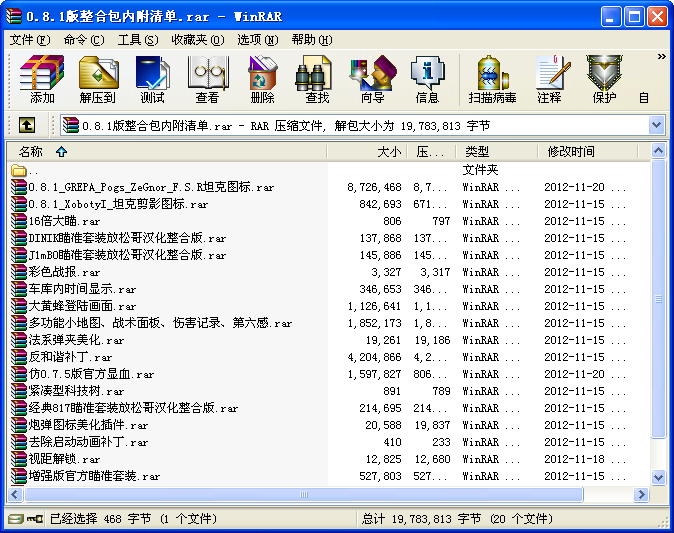674x533 pixels.
Task: Select the parent folder '..' entry
Action: click(x=25, y=171)
